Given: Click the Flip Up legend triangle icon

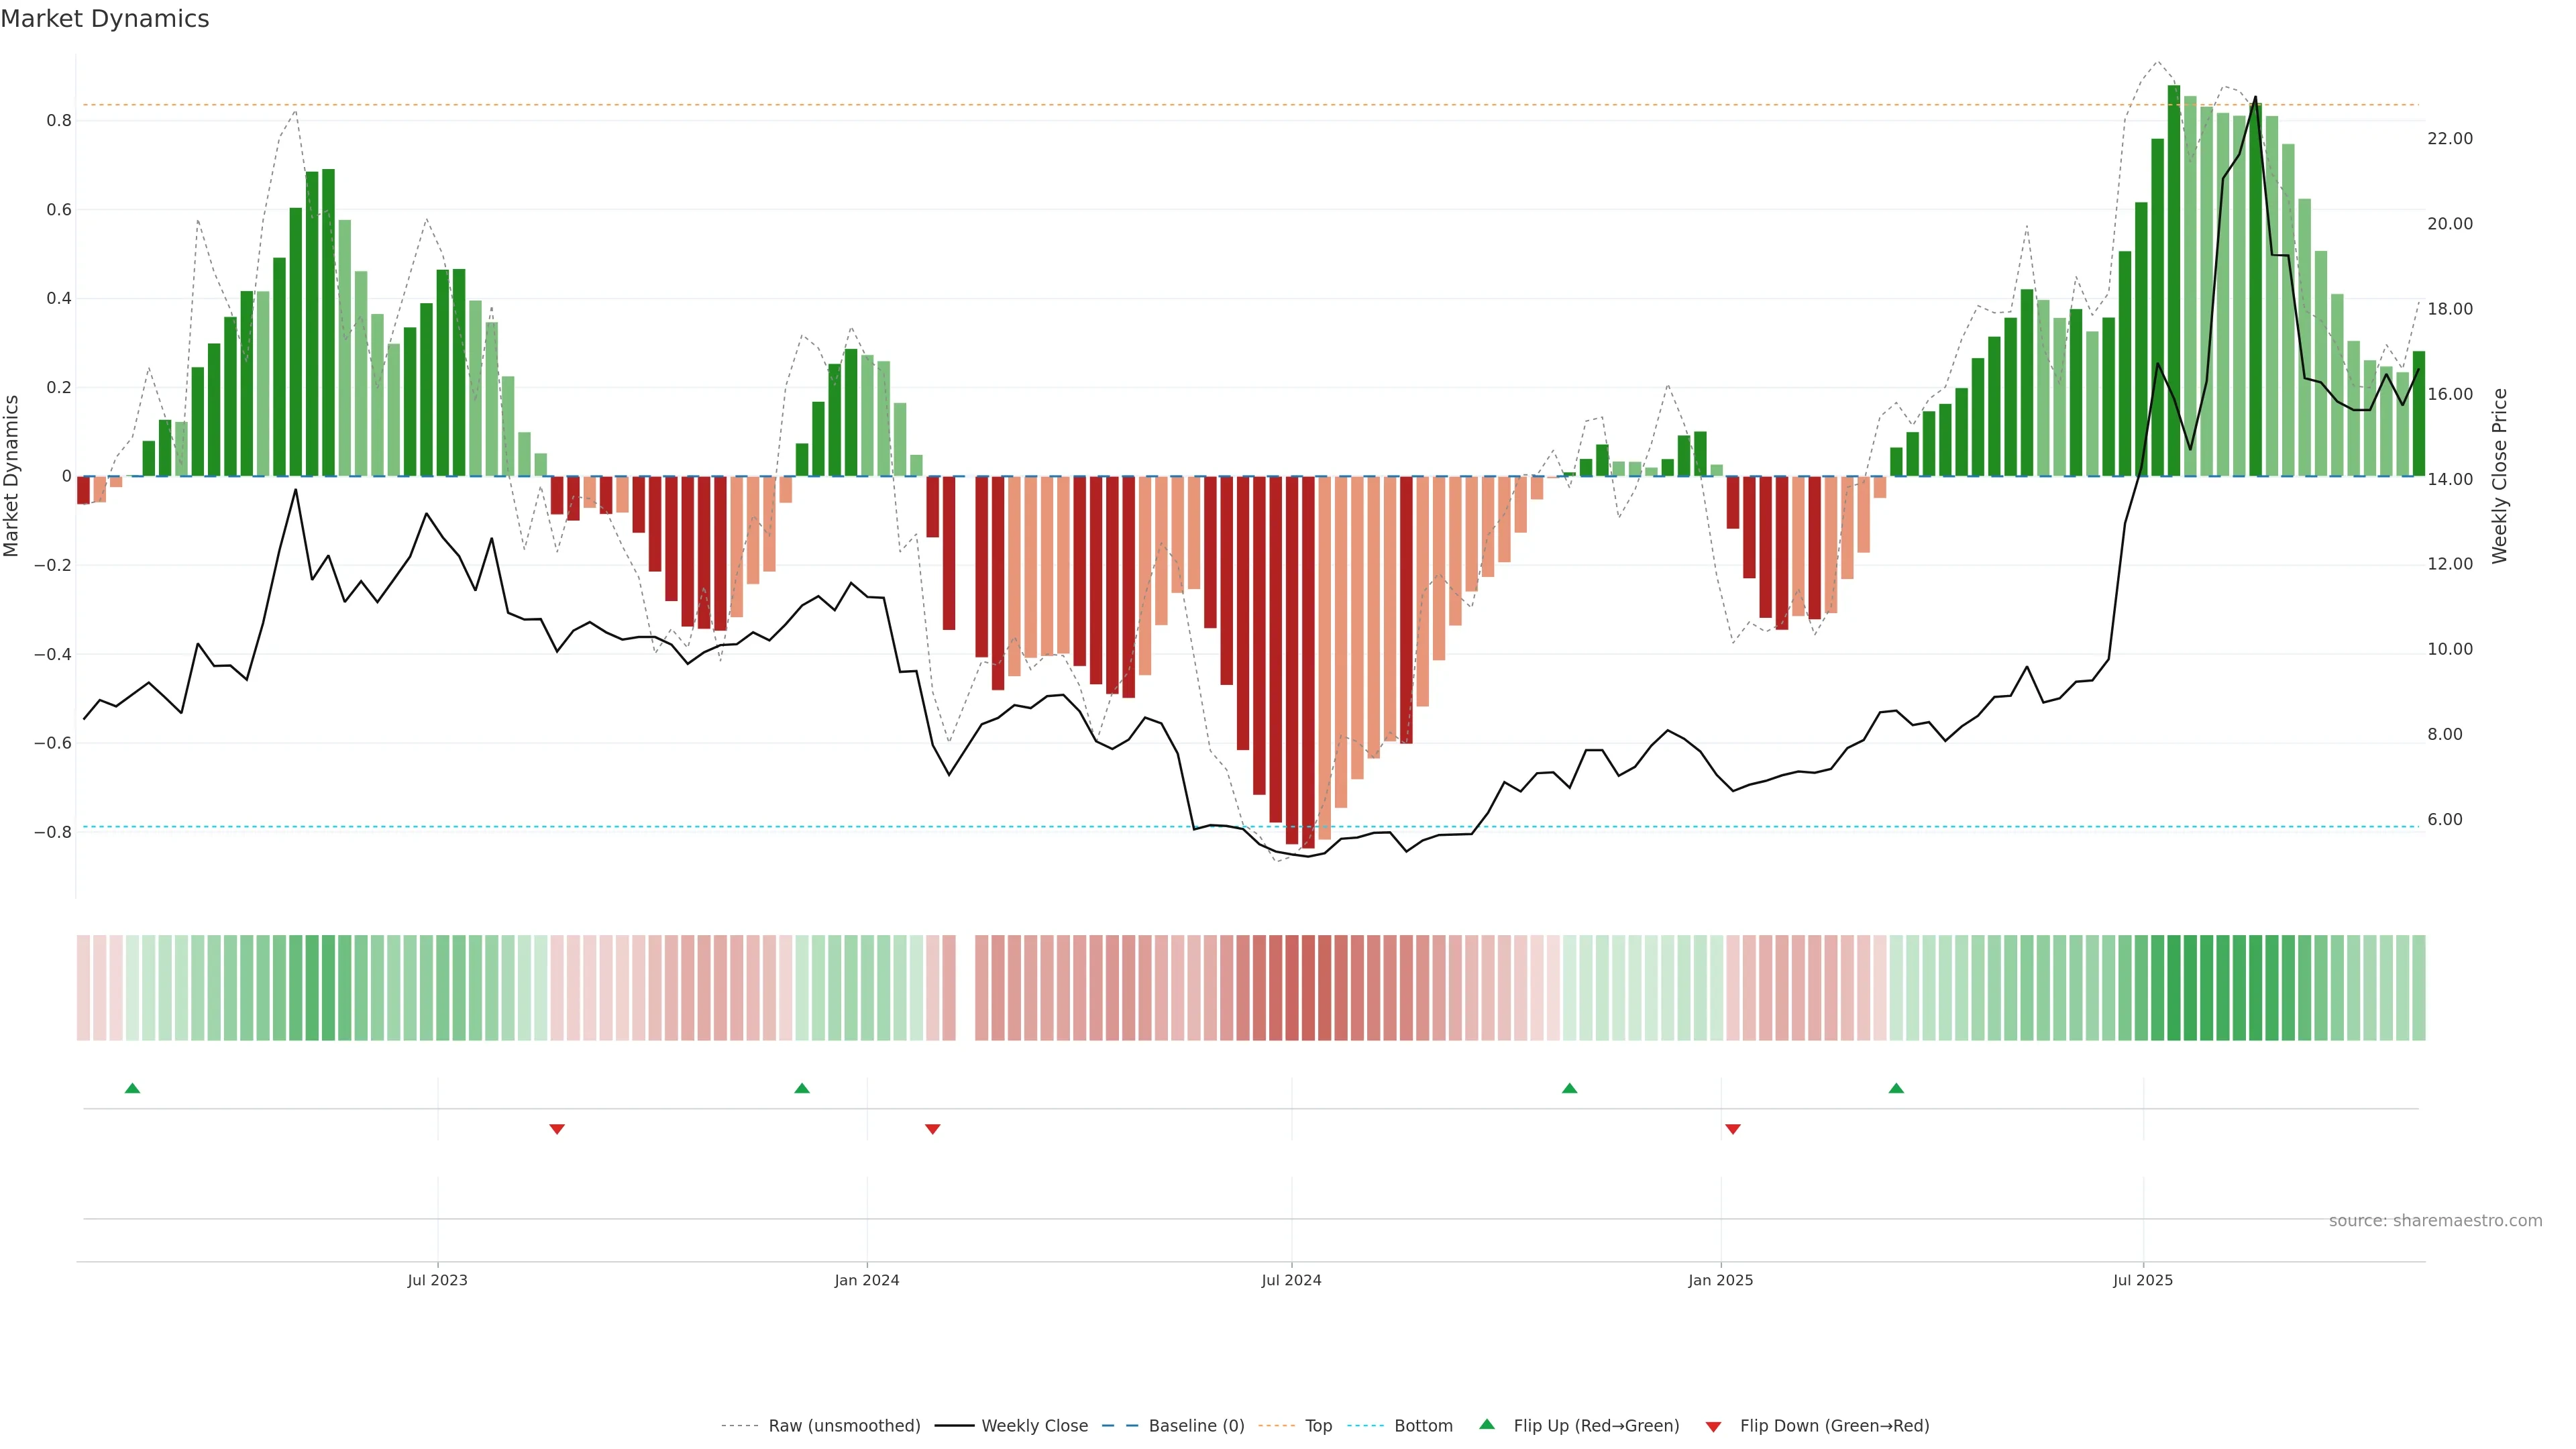Looking at the screenshot, I should coord(1487,1425).
